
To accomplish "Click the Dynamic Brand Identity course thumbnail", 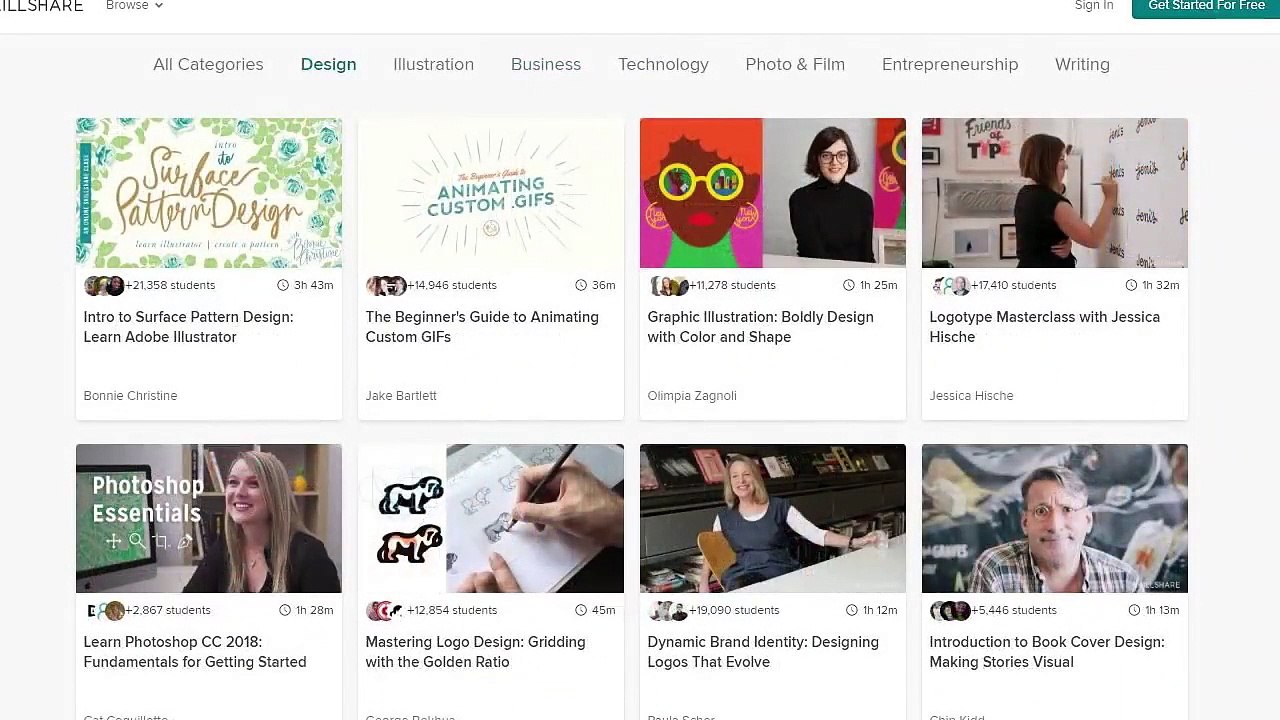I will [x=773, y=519].
